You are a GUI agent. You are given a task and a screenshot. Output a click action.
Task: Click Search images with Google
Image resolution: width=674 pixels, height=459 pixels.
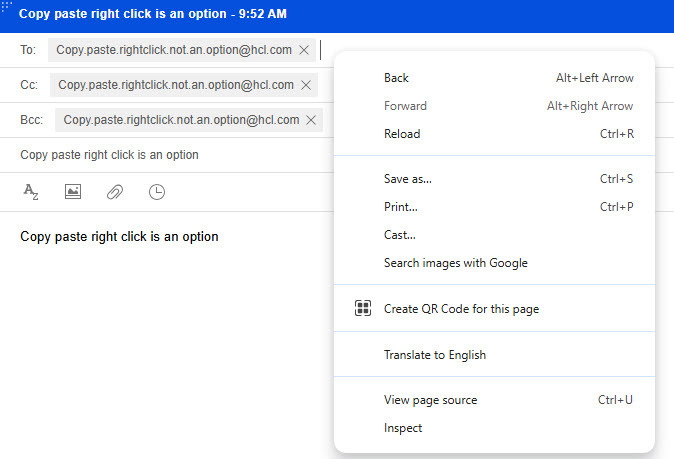455,263
